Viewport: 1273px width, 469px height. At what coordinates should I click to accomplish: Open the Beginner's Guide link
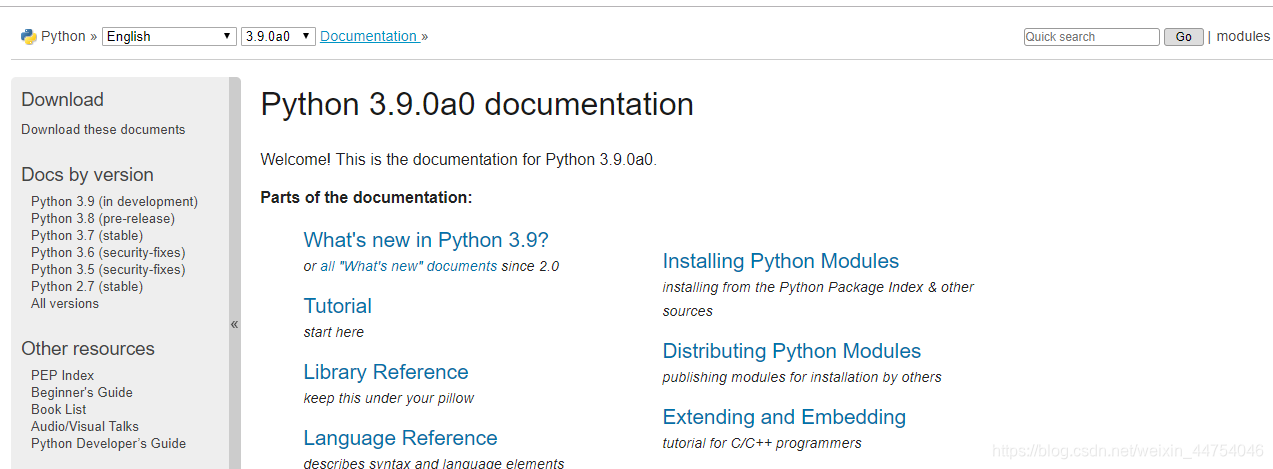tap(82, 392)
